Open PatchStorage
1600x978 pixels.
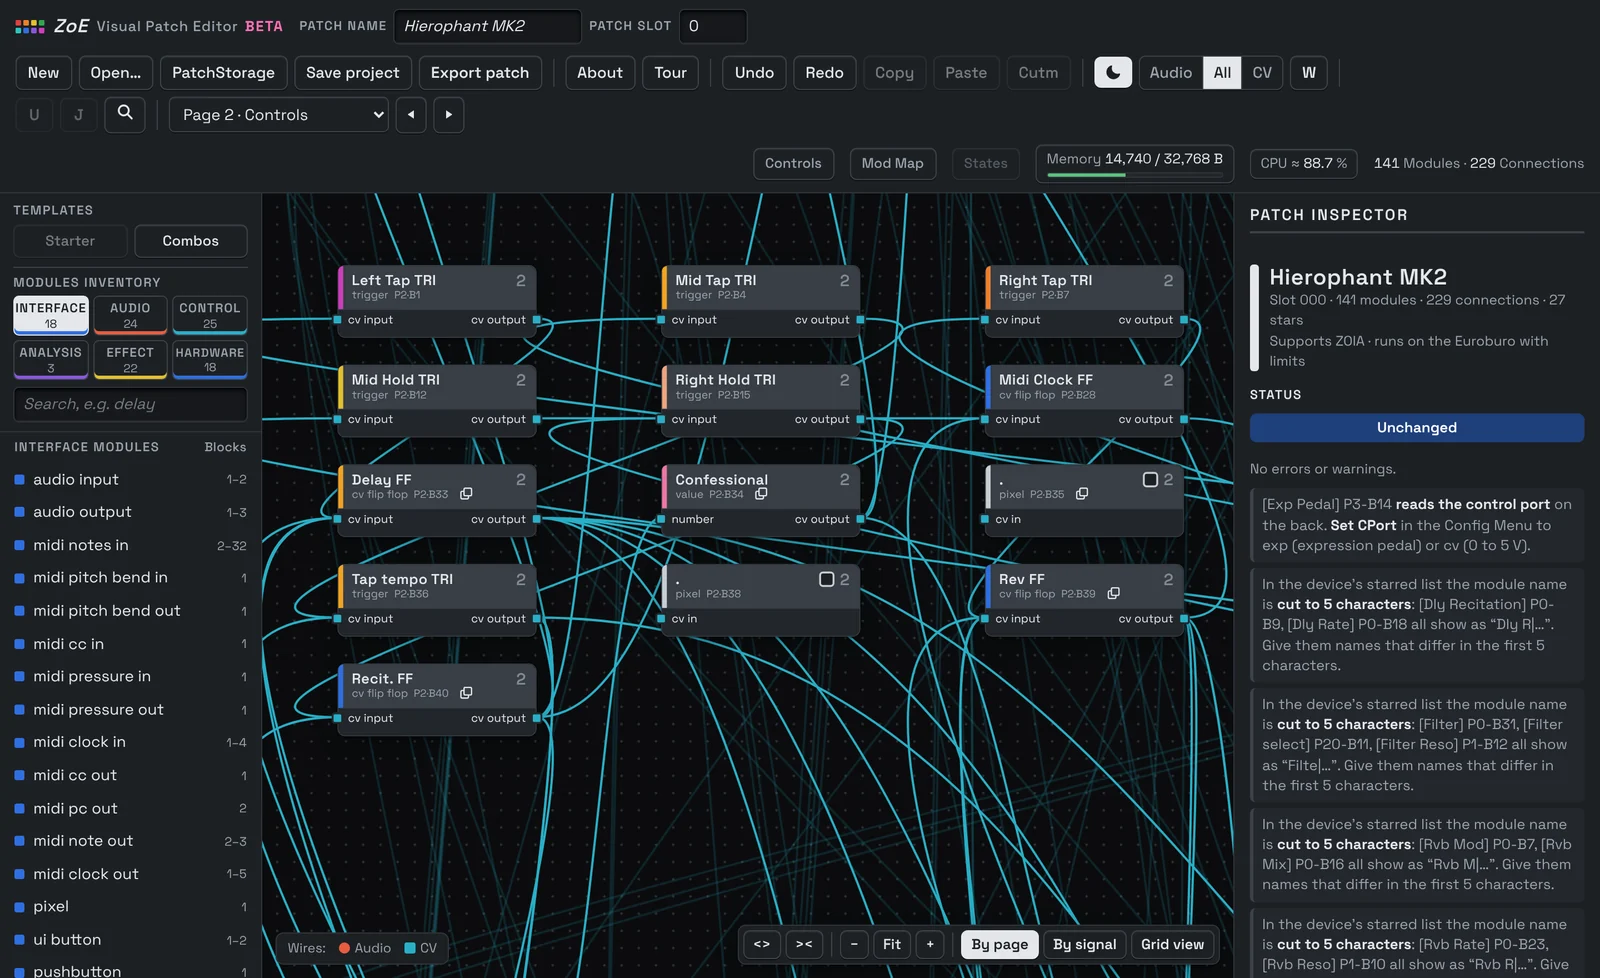(x=223, y=72)
